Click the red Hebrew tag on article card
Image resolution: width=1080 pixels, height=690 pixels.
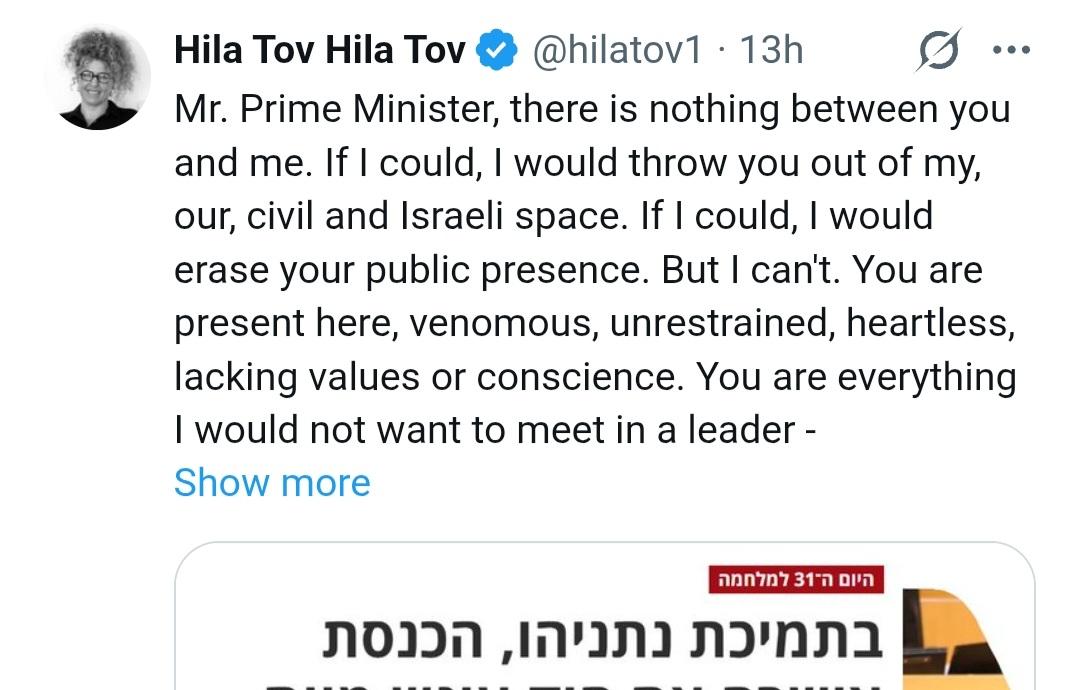[x=797, y=580]
